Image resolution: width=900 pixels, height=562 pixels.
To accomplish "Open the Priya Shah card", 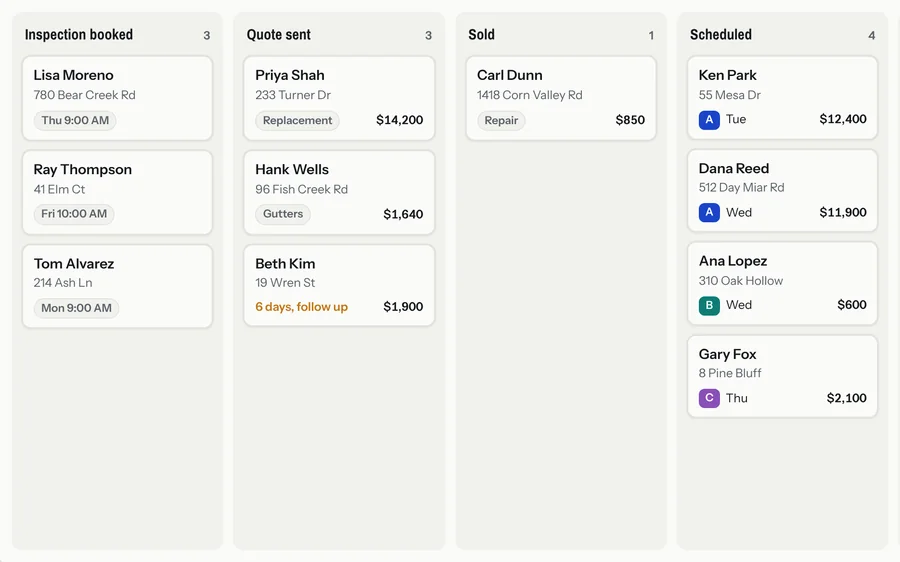I will tap(339, 98).
